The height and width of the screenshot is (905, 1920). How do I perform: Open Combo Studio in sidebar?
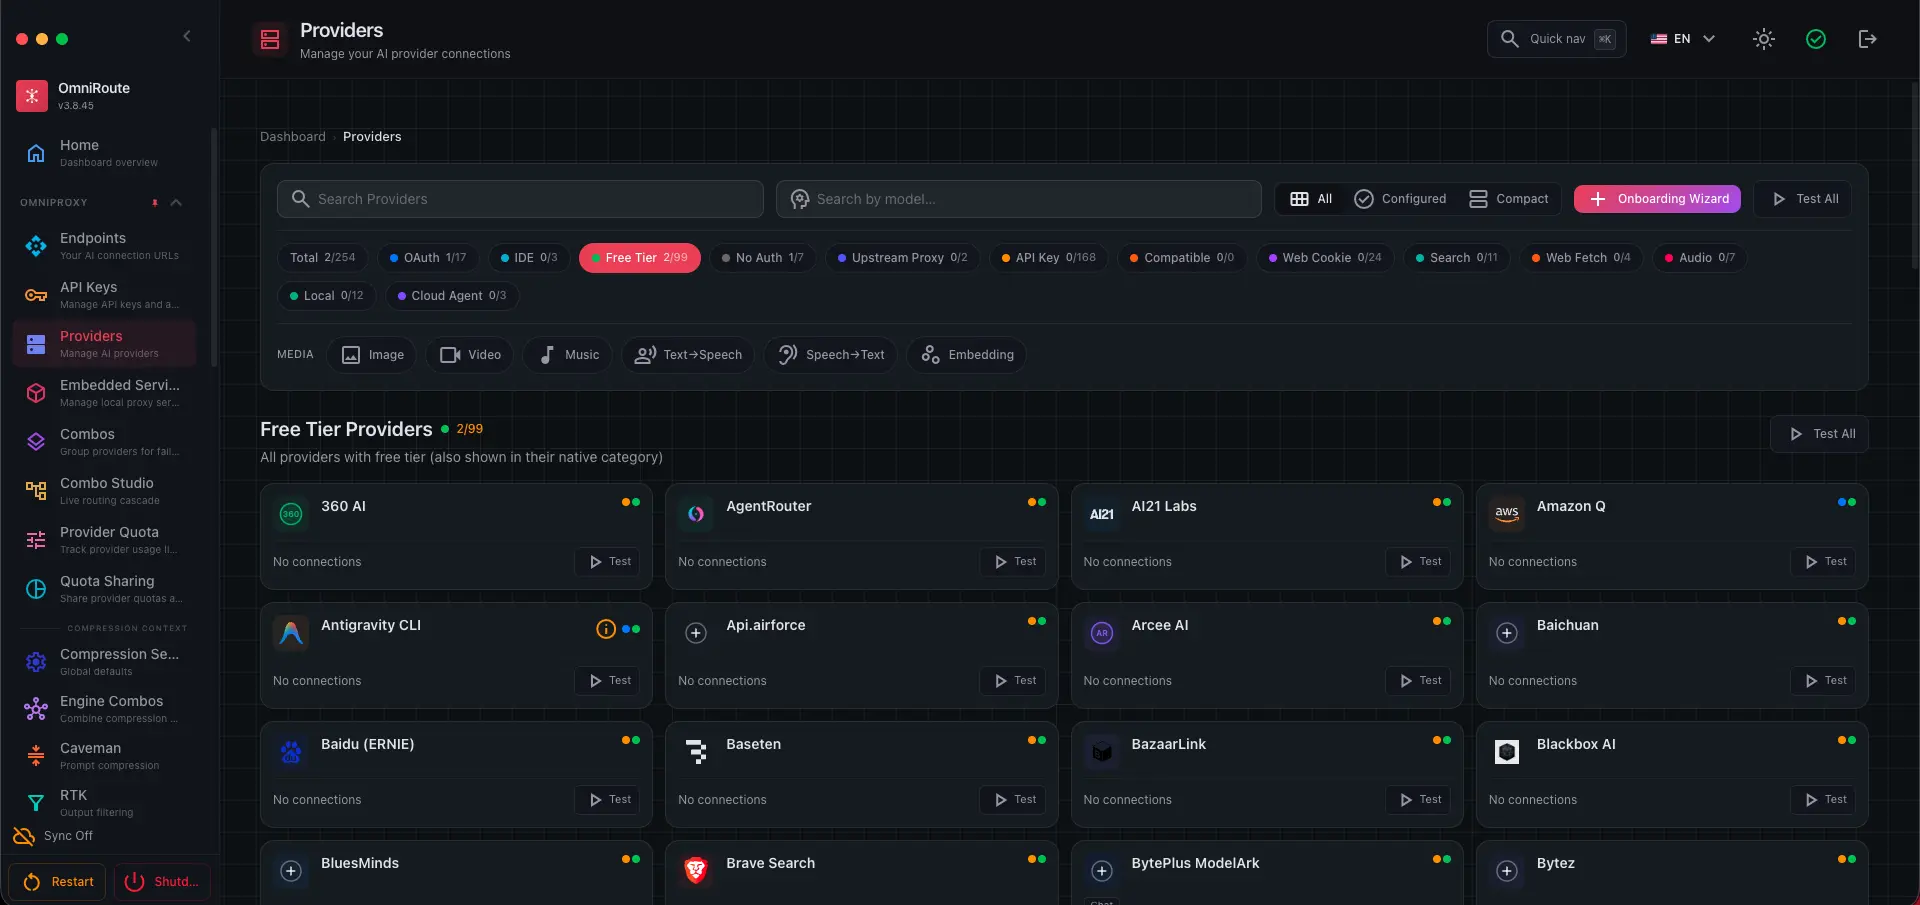[106, 491]
